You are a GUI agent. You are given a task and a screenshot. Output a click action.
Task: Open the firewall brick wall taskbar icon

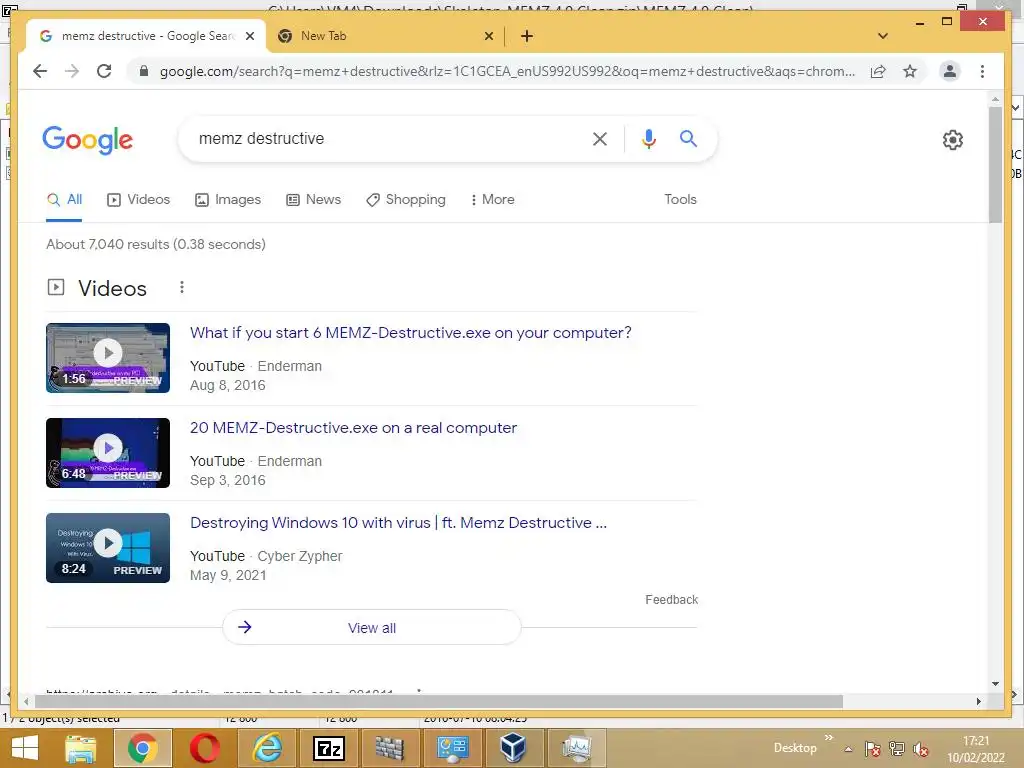[390, 748]
